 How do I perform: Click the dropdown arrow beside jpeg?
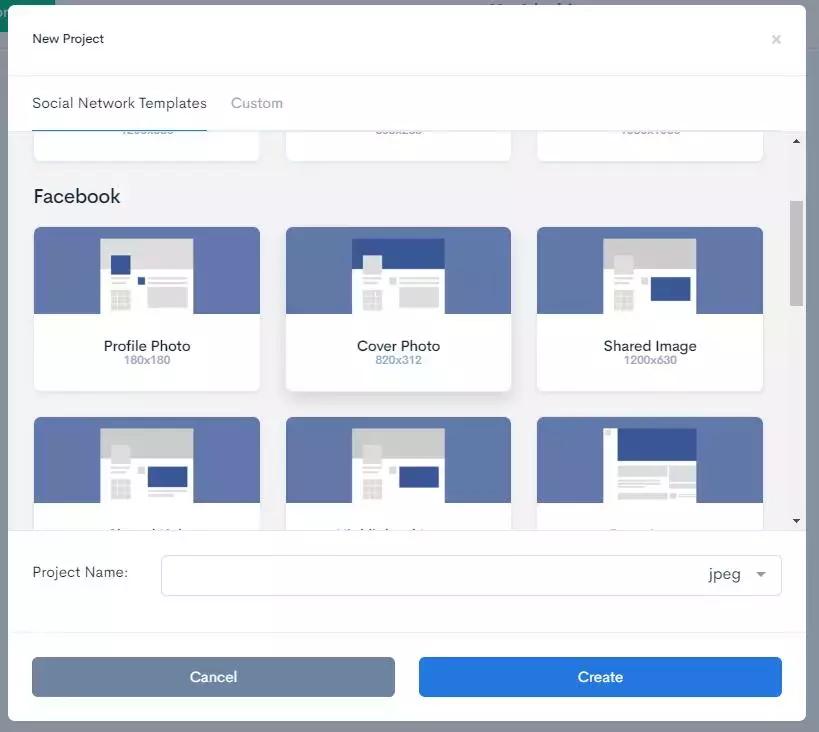tap(761, 575)
